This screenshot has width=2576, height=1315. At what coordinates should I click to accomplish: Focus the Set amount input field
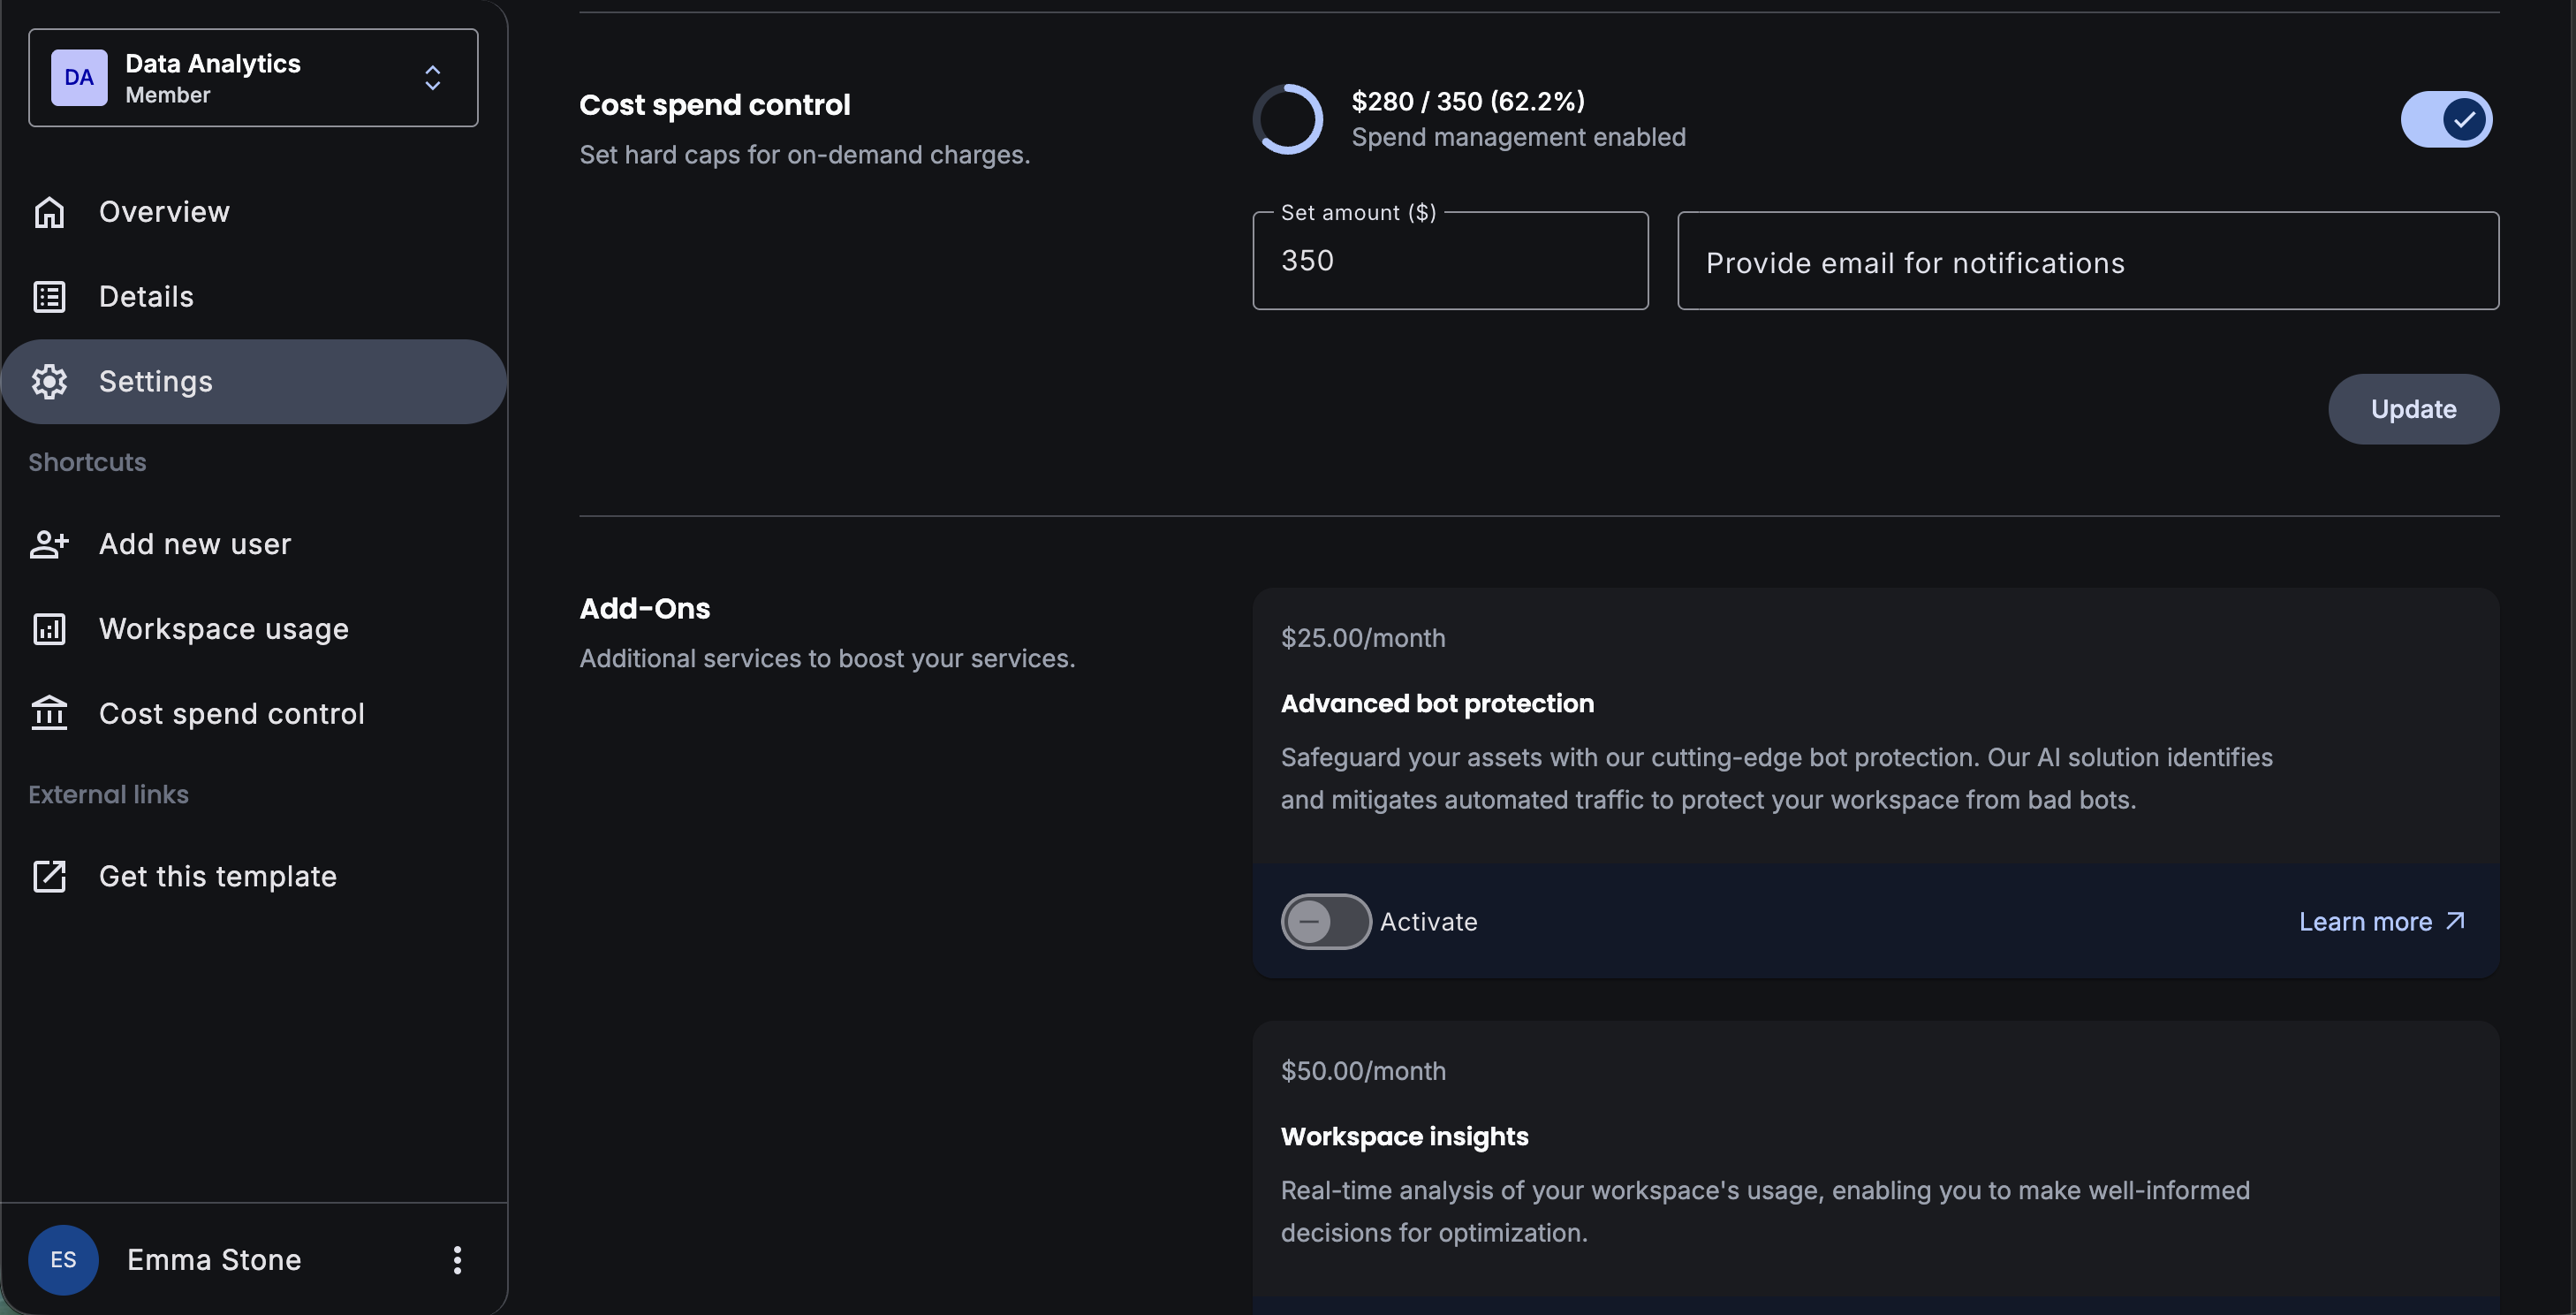point(1449,261)
